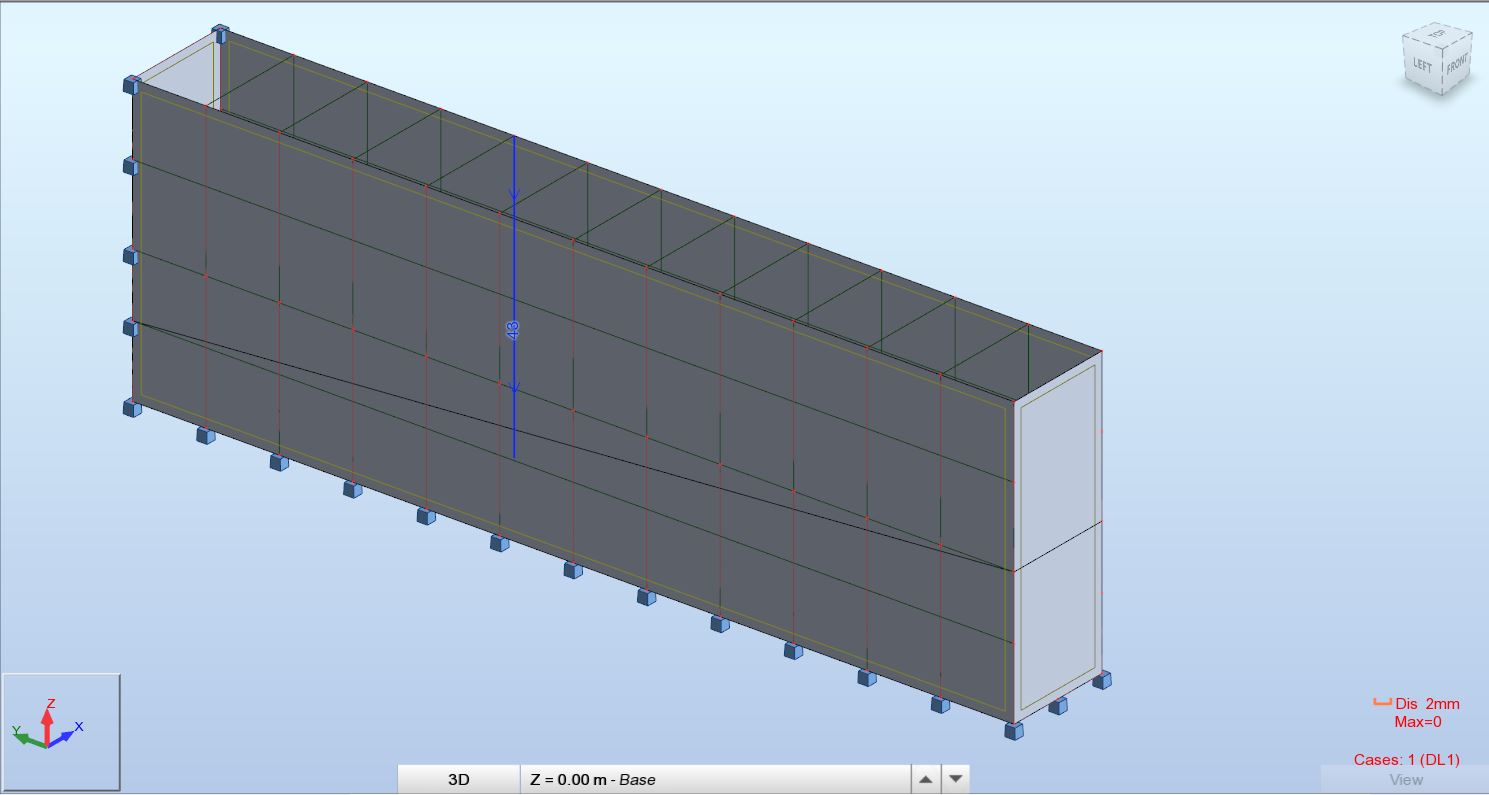Move up one level with the up arrow
Viewport: 1489px width, 795px height.
point(926,780)
